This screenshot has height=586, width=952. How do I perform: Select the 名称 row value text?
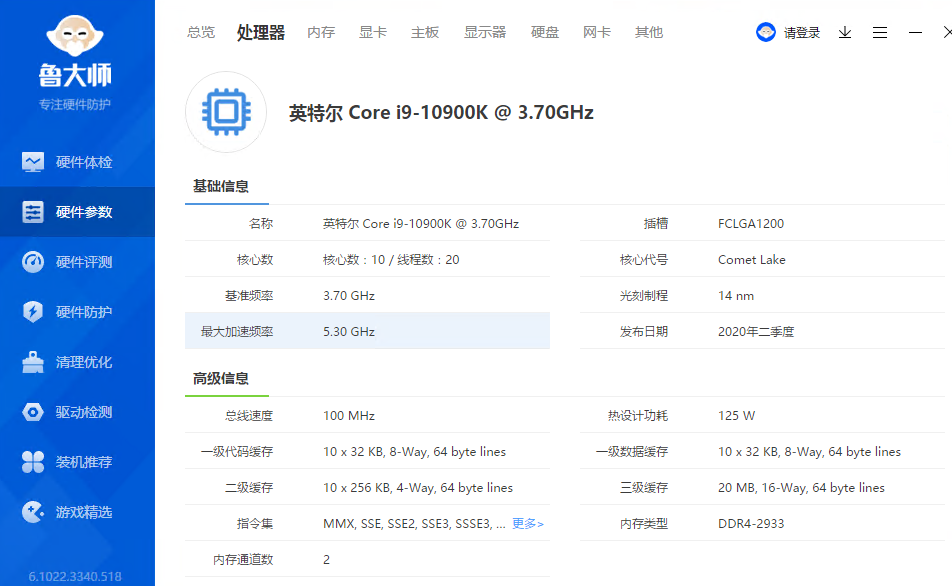click(421, 224)
